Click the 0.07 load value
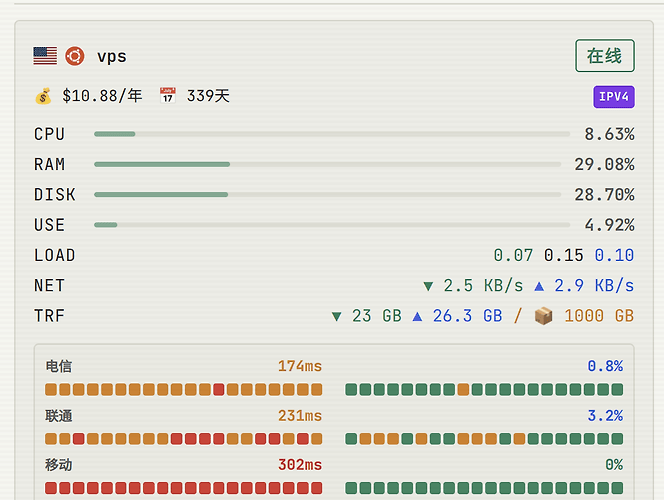The width and height of the screenshot is (664, 500). point(513,255)
